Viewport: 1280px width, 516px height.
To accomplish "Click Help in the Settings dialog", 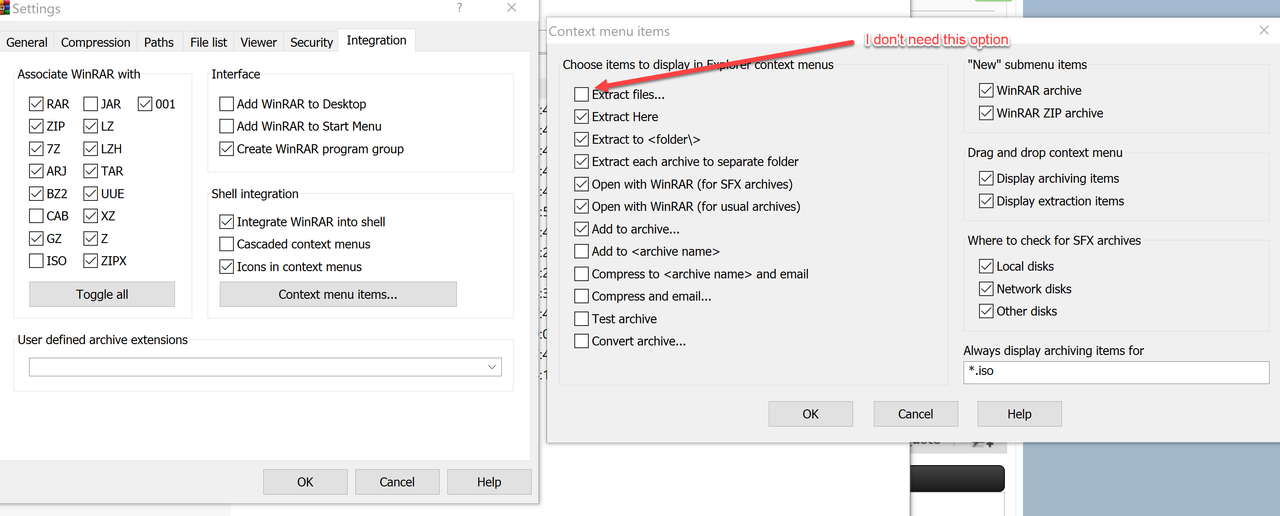I will pyautogui.click(x=489, y=482).
